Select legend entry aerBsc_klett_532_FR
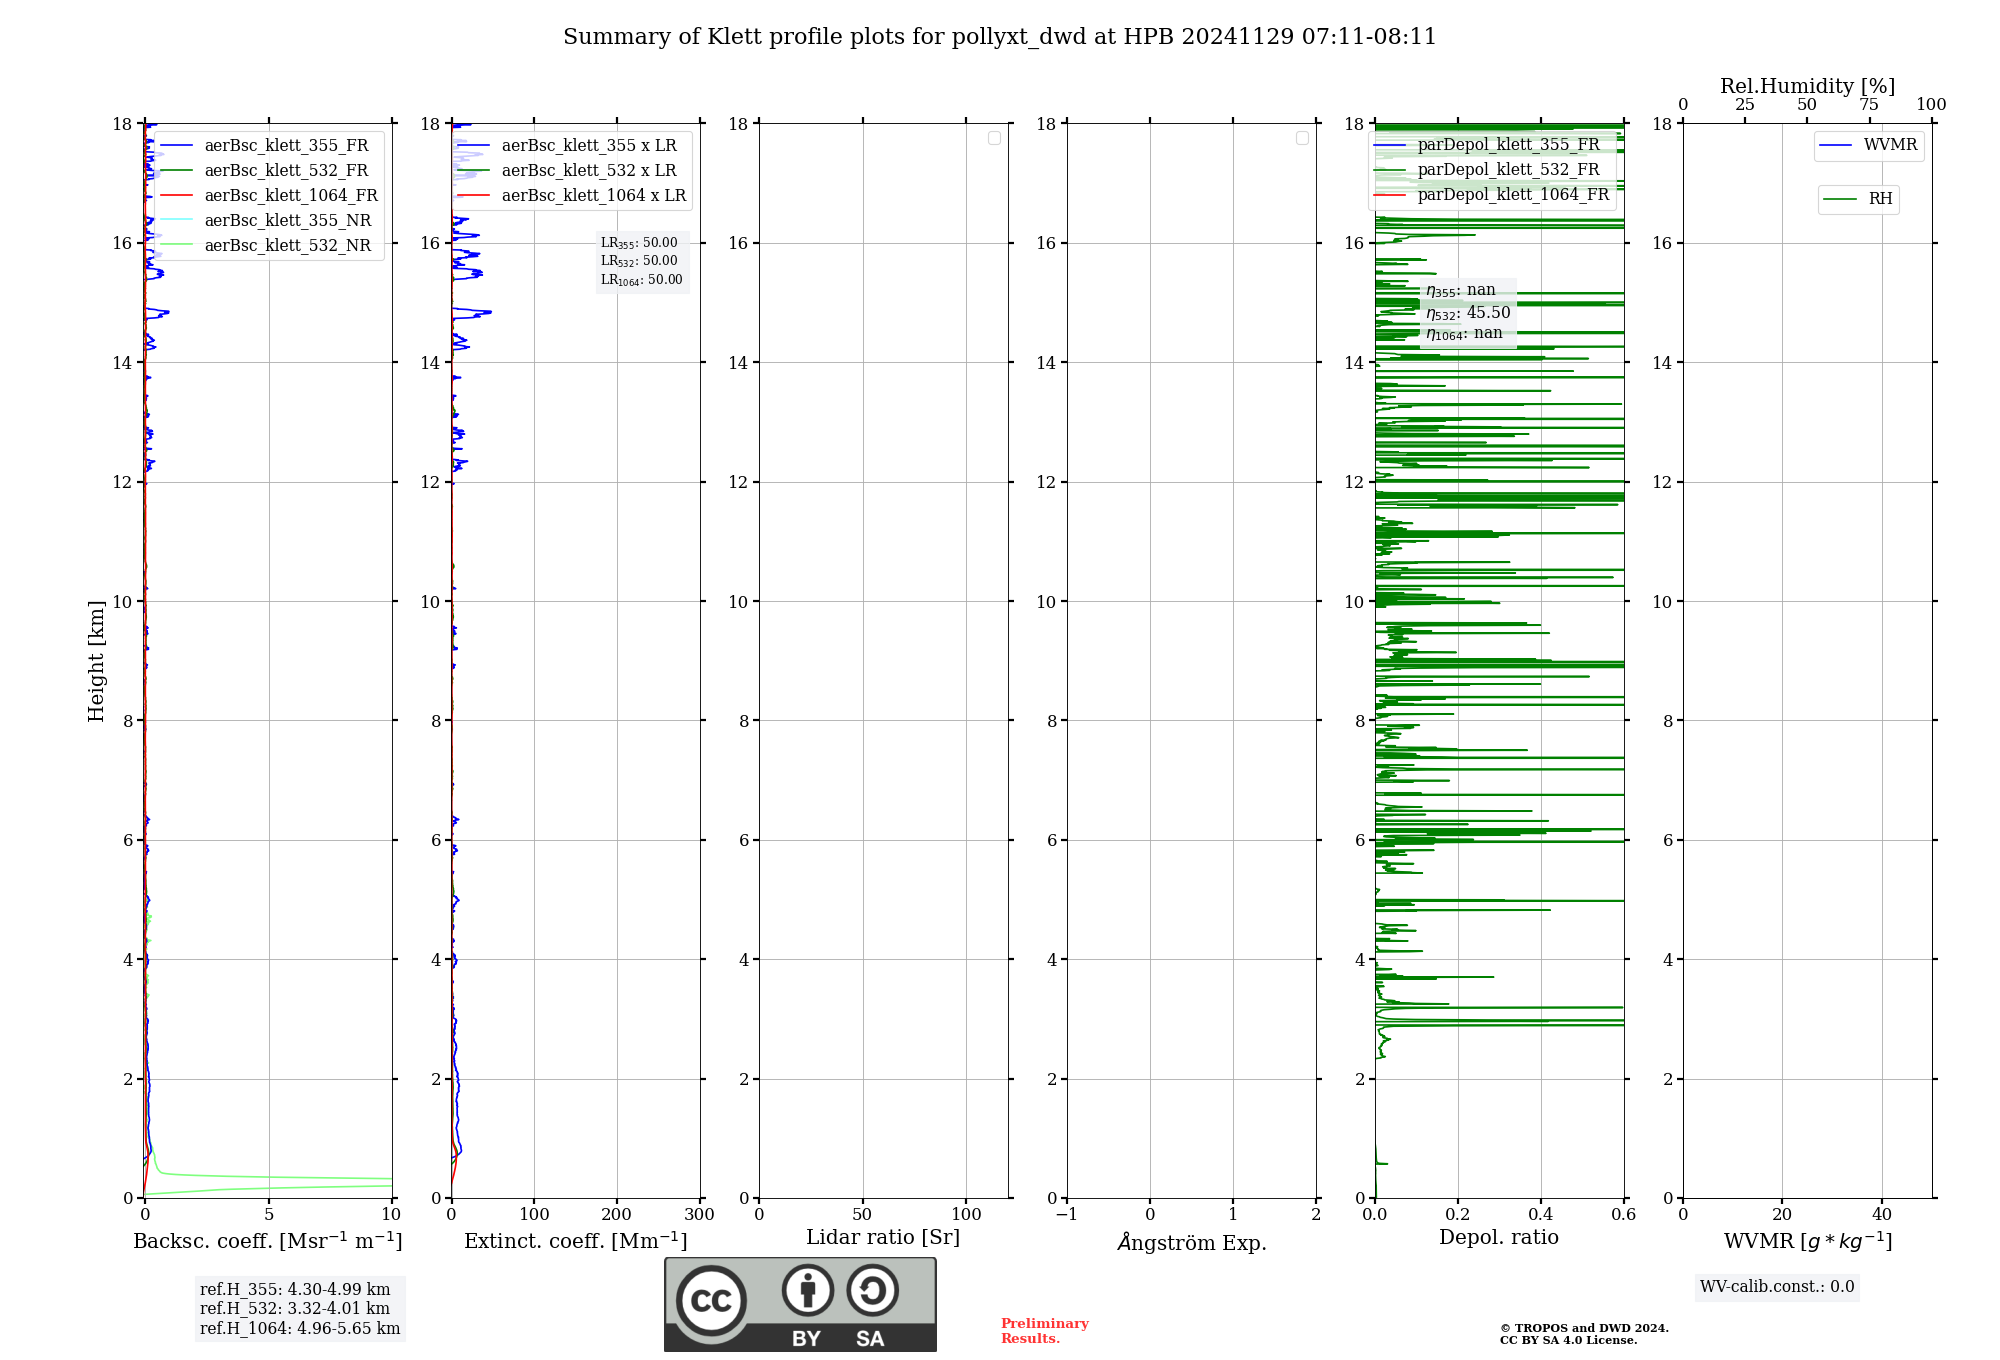Viewport: 2000px width, 1360px height. [266, 170]
